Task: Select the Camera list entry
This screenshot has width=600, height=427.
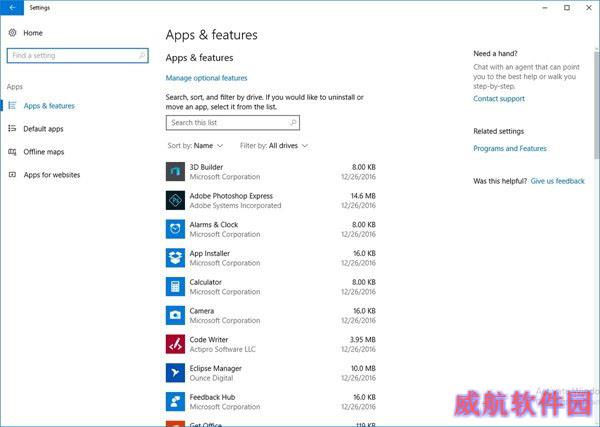Action: coord(271,315)
